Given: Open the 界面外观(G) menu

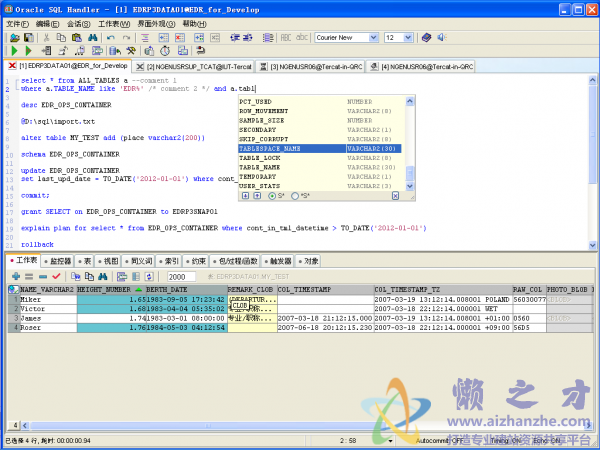Looking at the screenshot, I should pos(156,24).
